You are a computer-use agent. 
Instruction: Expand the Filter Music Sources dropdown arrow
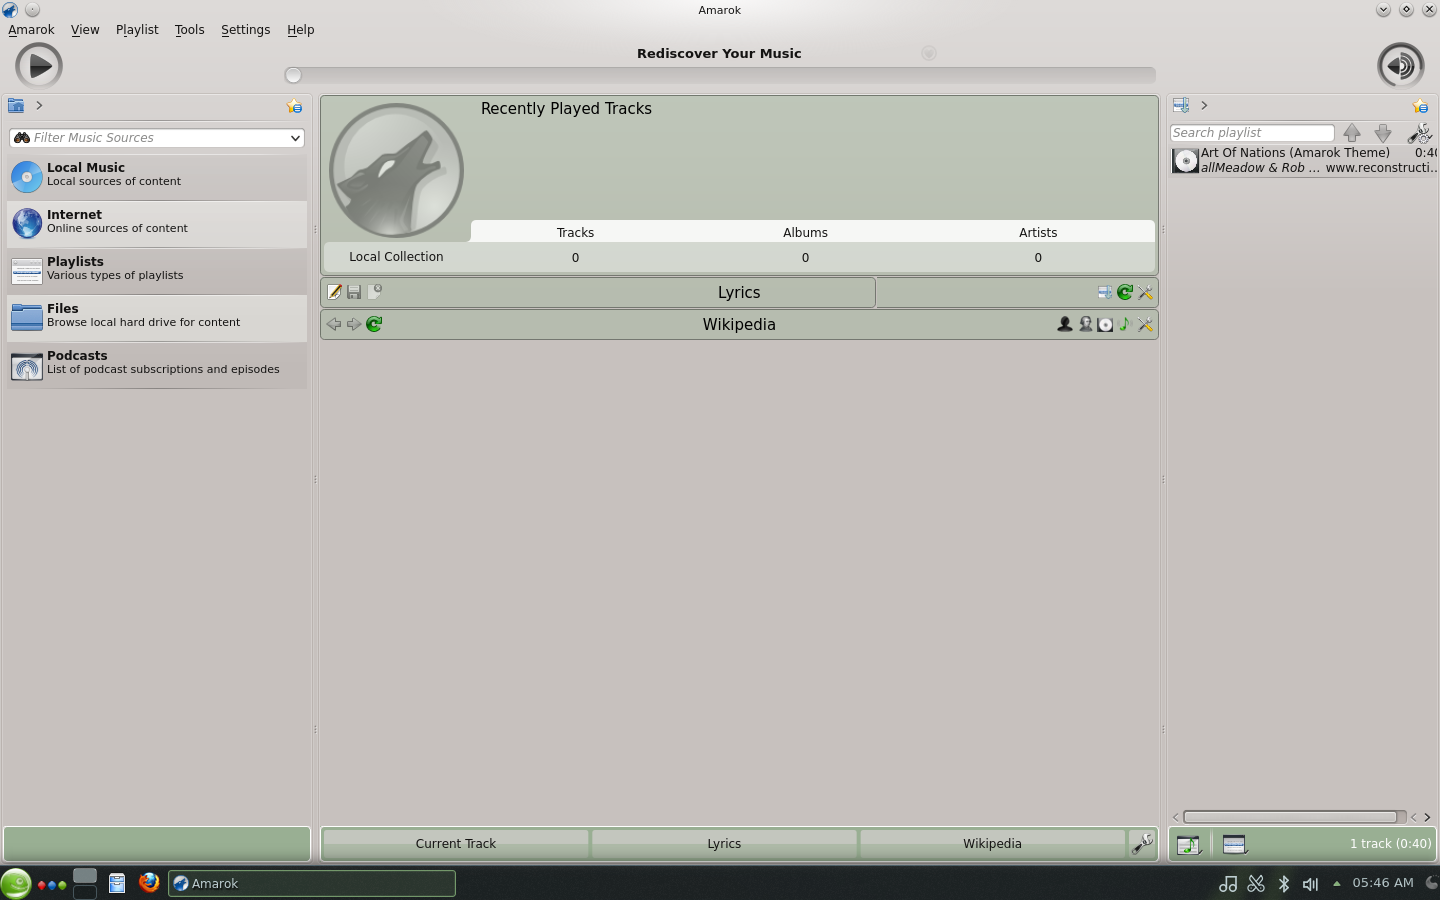click(x=295, y=138)
